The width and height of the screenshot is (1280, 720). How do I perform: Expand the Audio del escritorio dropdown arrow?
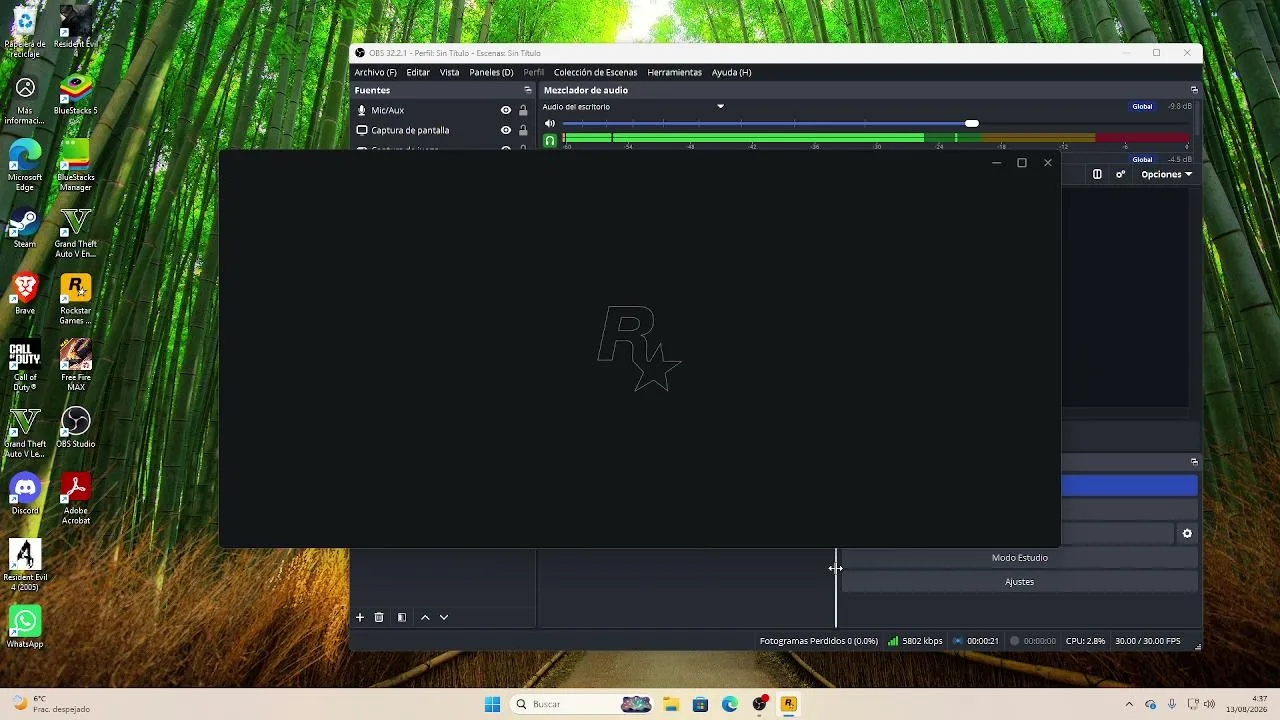[x=720, y=107]
